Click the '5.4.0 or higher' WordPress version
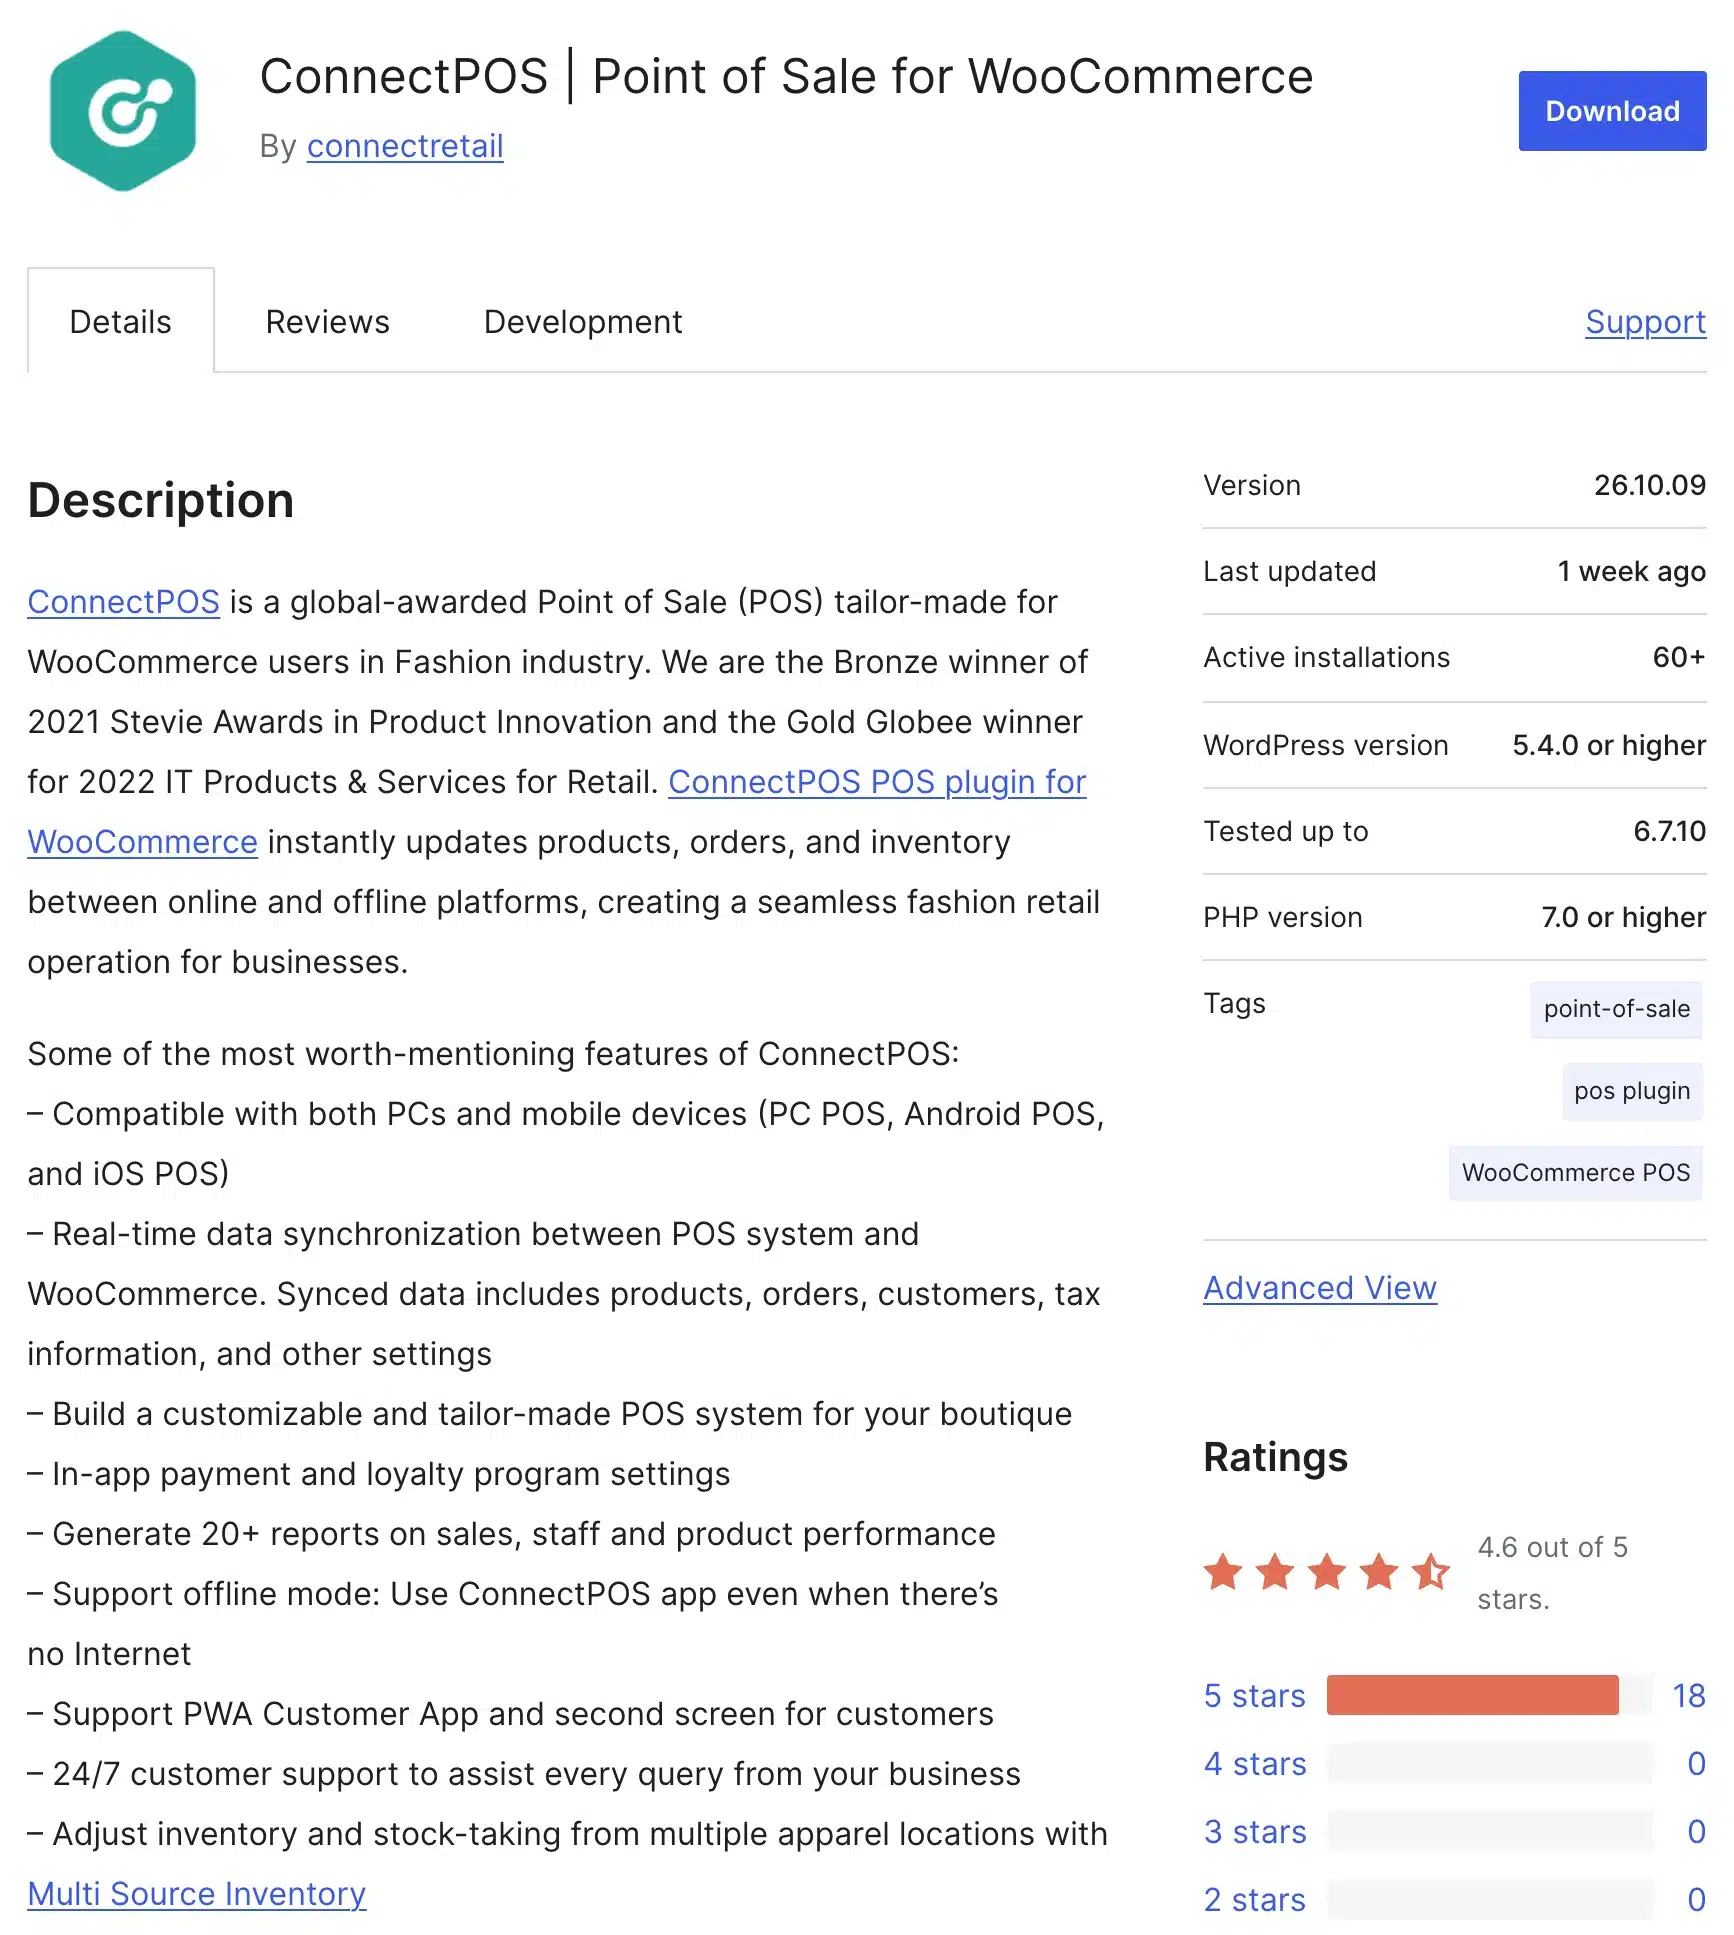 coord(1609,745)
